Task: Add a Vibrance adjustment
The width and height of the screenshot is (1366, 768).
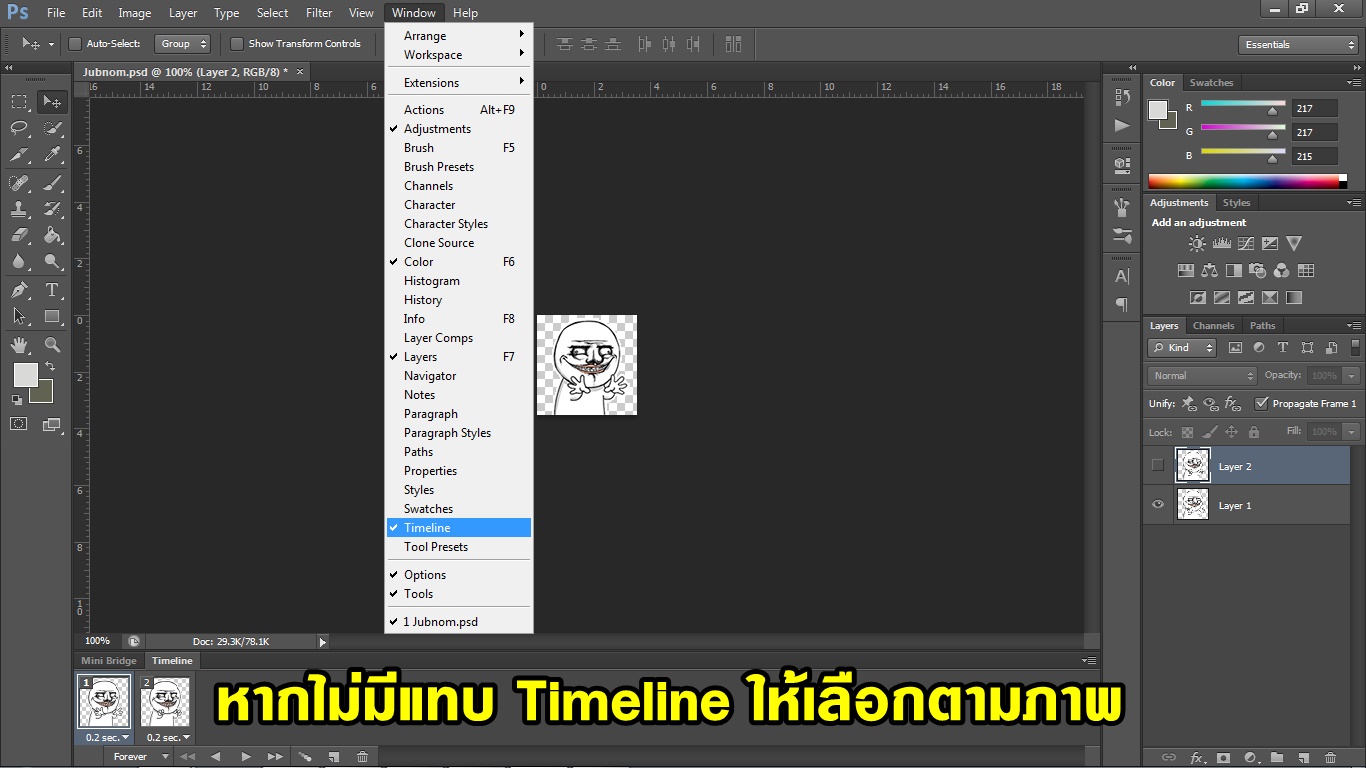Action: coord(1294,243)
